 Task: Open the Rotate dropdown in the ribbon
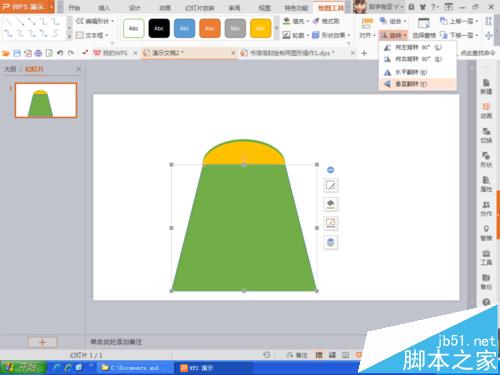click(x=393, y=35)
